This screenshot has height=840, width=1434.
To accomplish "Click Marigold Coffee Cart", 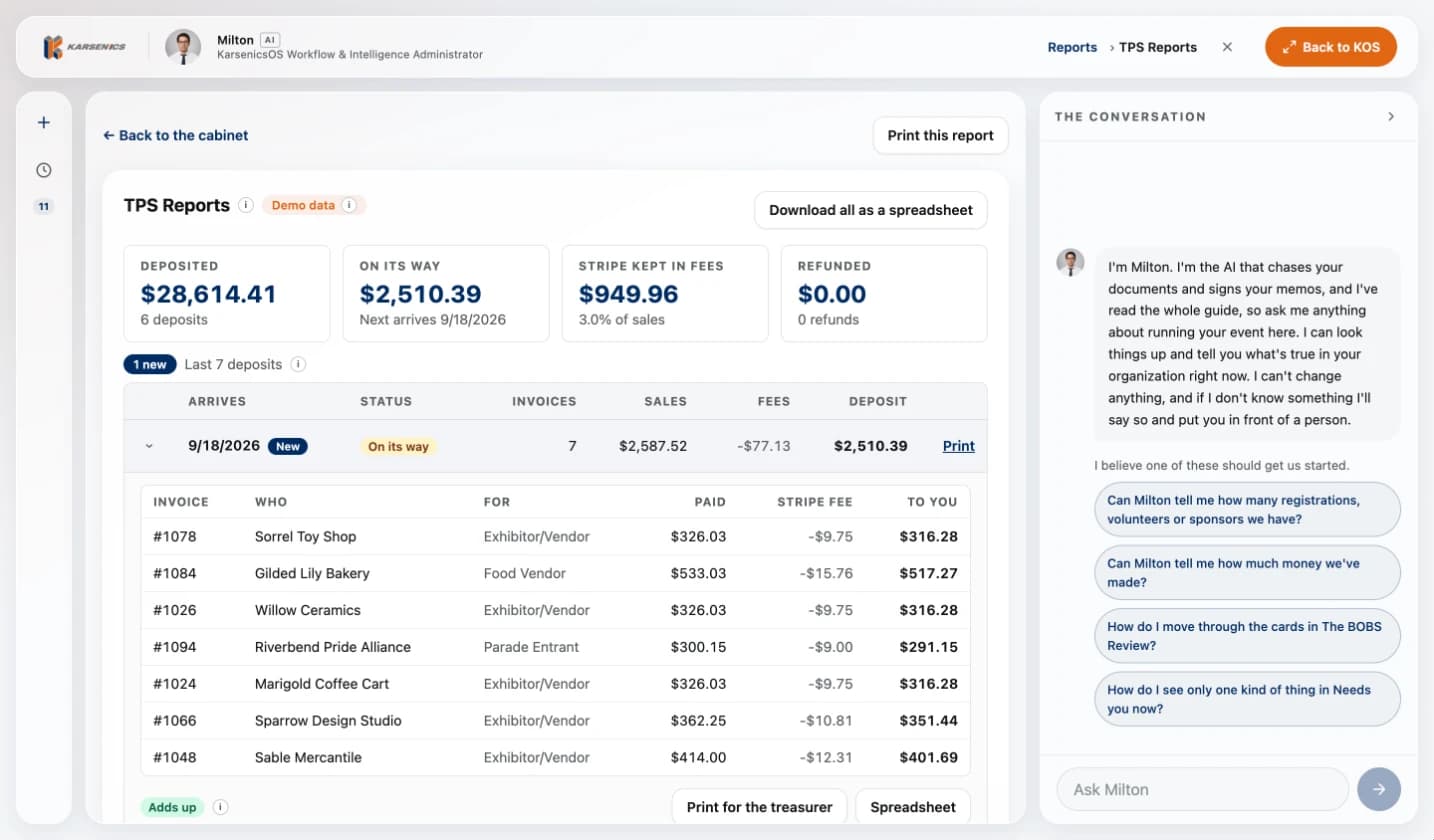I will click(x=322, y=684).
